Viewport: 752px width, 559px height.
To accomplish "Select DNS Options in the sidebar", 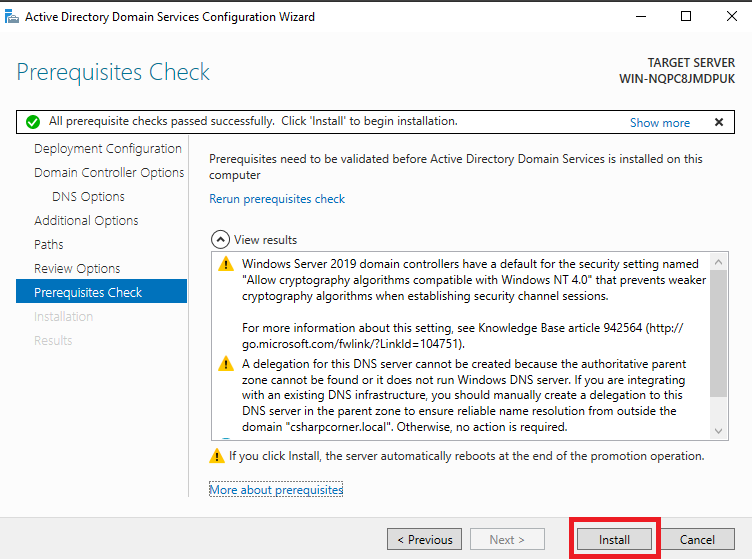I will coord(88,196).
